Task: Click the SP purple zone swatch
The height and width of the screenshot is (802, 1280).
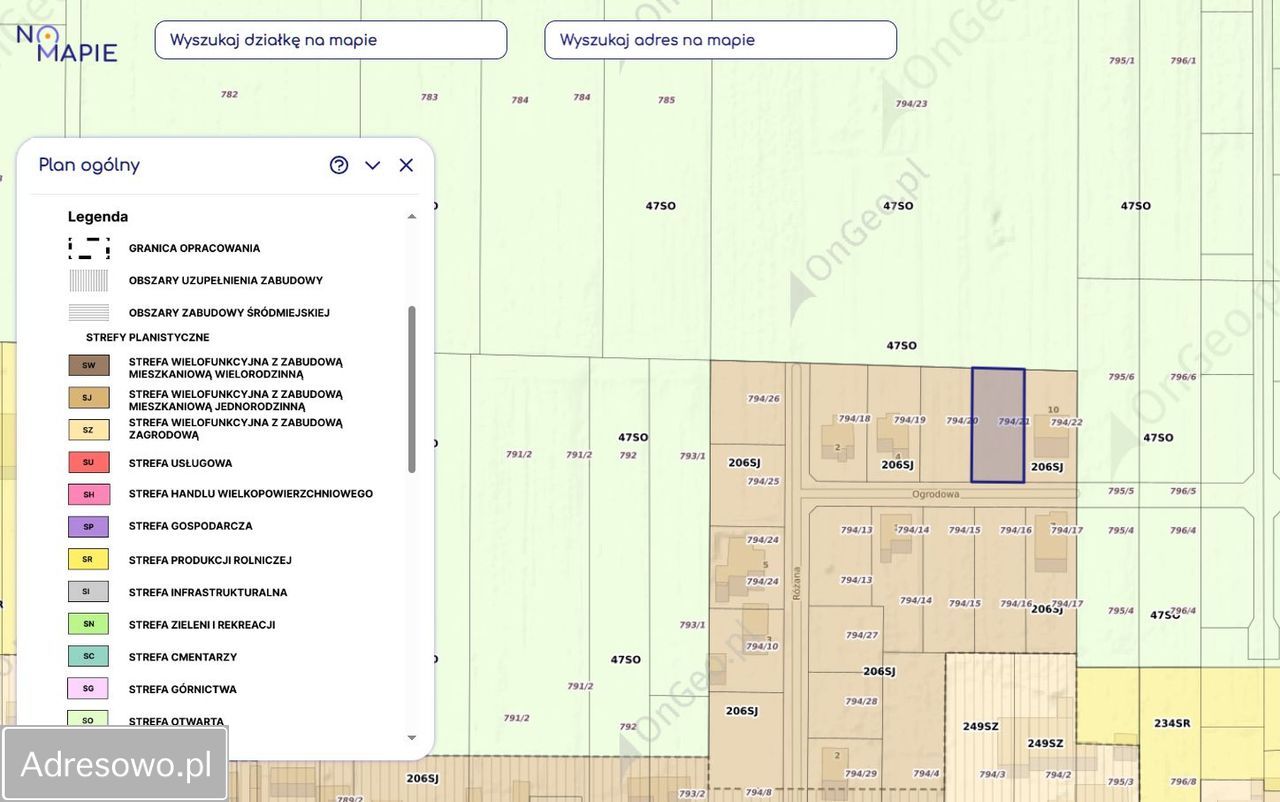Action: 89,526
